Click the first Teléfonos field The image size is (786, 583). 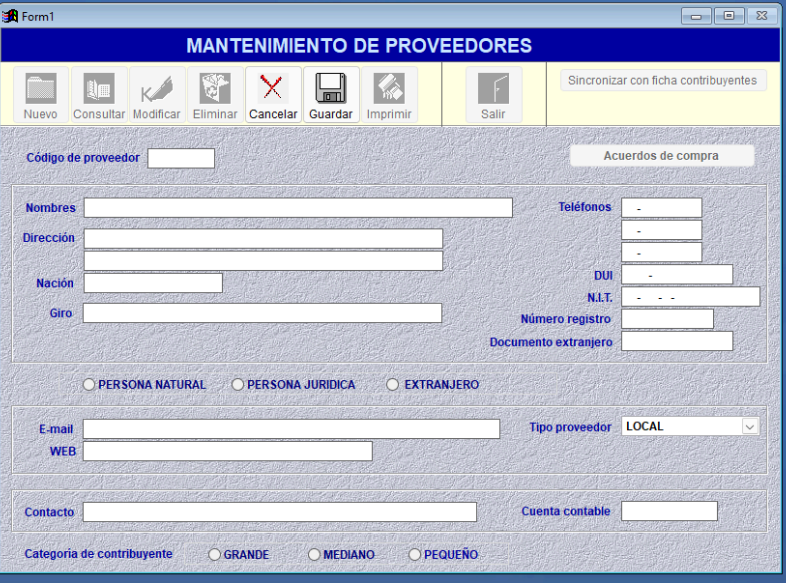662,208
